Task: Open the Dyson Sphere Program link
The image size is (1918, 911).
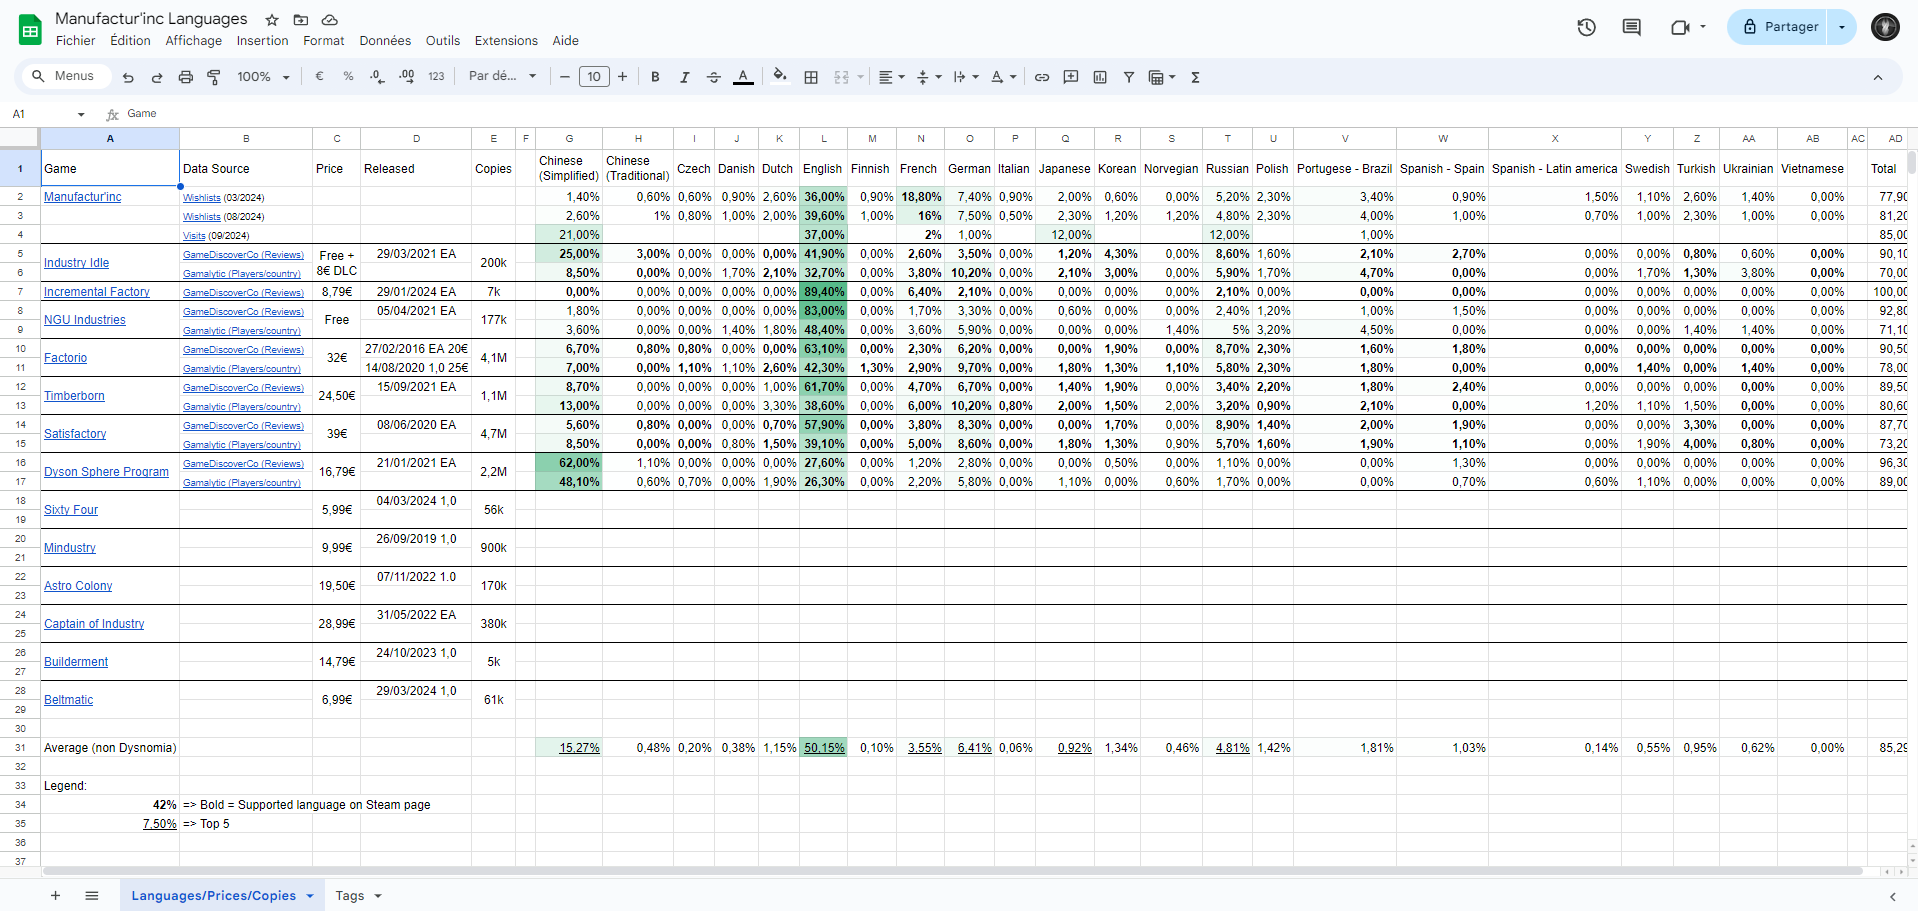Action: point(106,472)
